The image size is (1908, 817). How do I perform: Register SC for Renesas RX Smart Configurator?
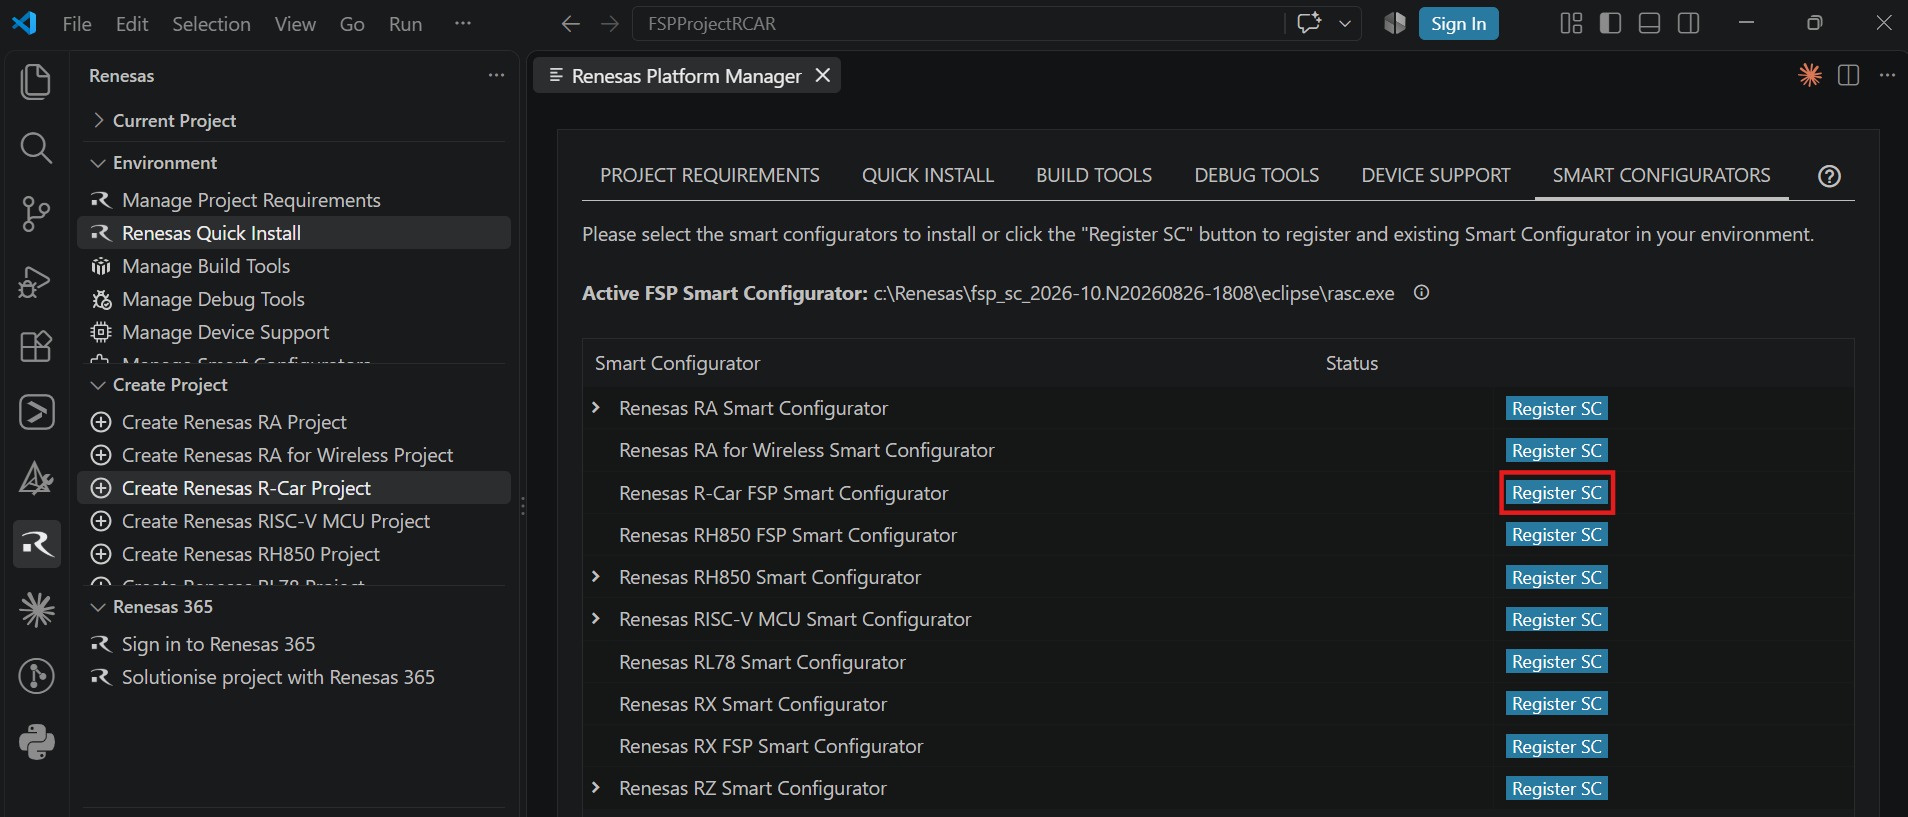coord(1557,704)
